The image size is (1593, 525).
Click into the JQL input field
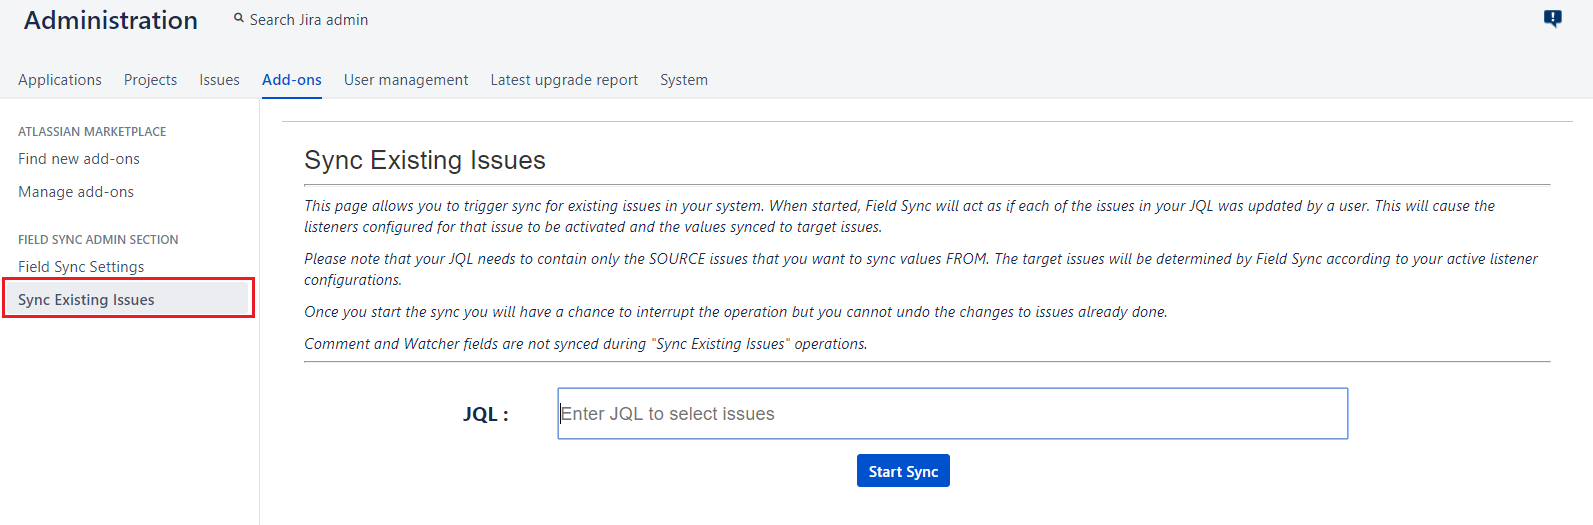952,414
